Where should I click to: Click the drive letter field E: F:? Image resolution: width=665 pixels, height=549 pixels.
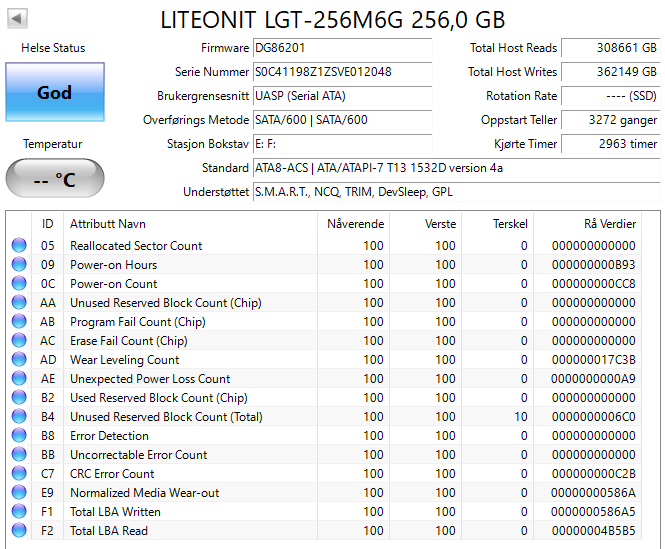point(343,144)
